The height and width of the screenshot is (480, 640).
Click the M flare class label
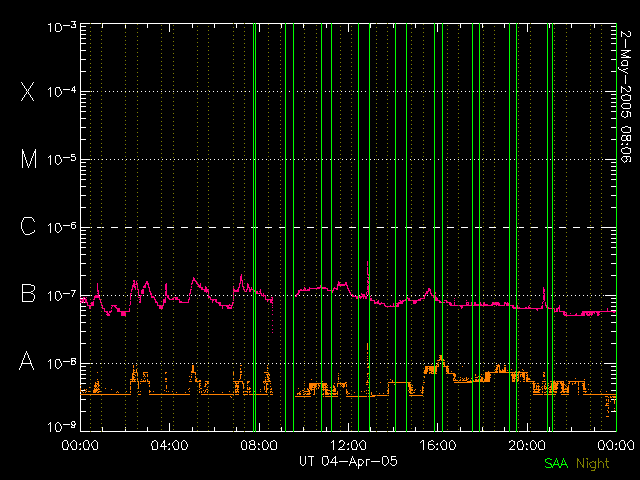[x=29, y=159]
